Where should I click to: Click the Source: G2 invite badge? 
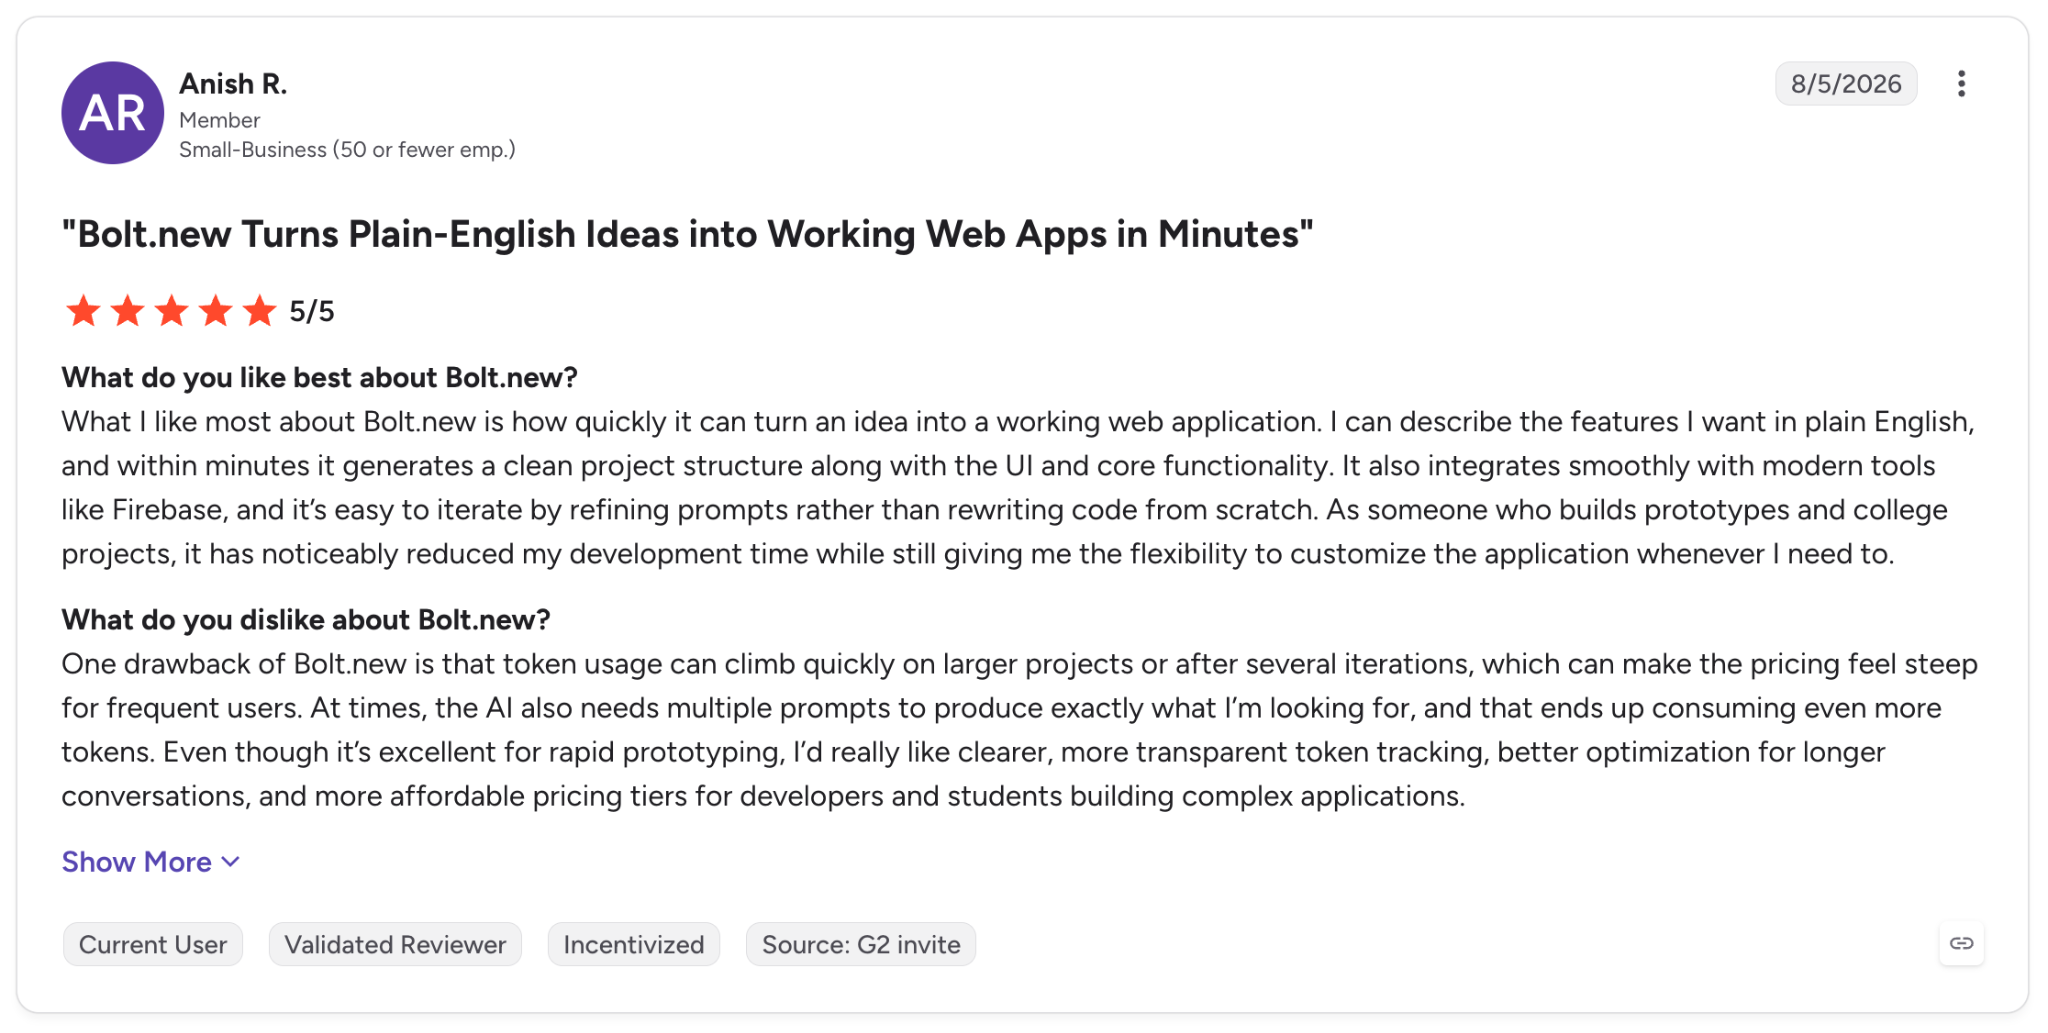click(861, 944)
